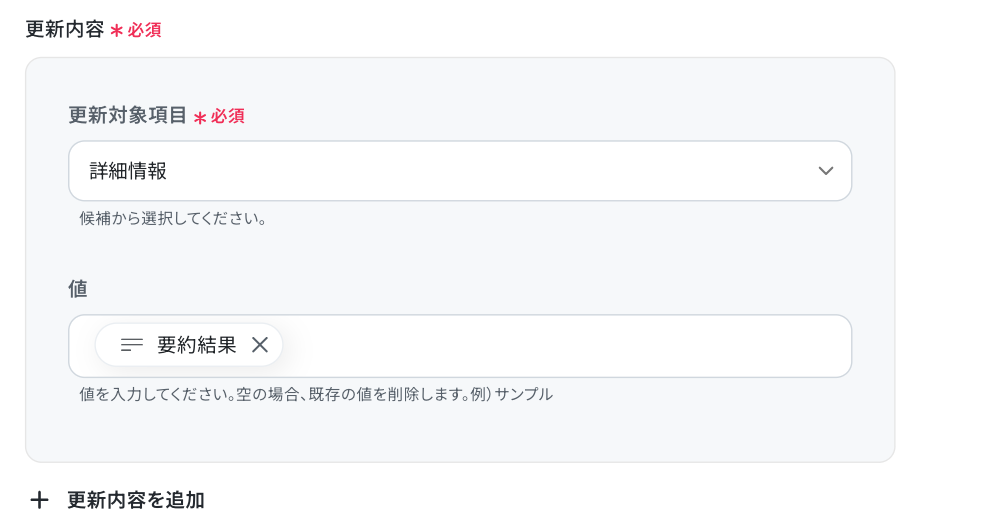
Task: Click the plus icon beside 更新内容を追加
Action: click(x=39, y=500)
